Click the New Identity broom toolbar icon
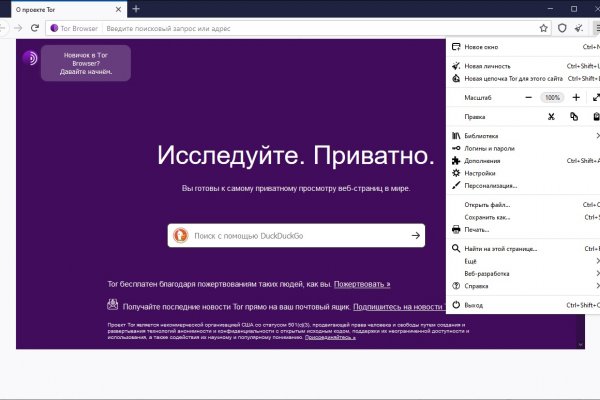The image size is (600, 400). point(578,28)
